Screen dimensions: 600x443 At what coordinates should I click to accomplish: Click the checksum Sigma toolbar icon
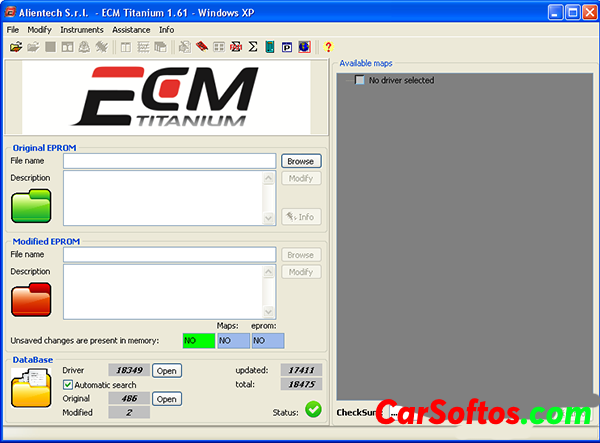point(253,47)
